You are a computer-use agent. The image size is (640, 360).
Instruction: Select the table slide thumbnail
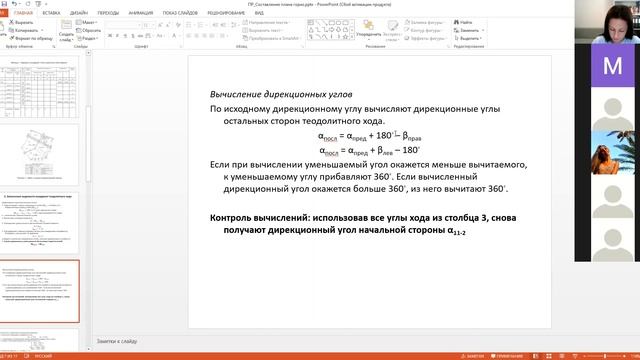click(39, 88)
